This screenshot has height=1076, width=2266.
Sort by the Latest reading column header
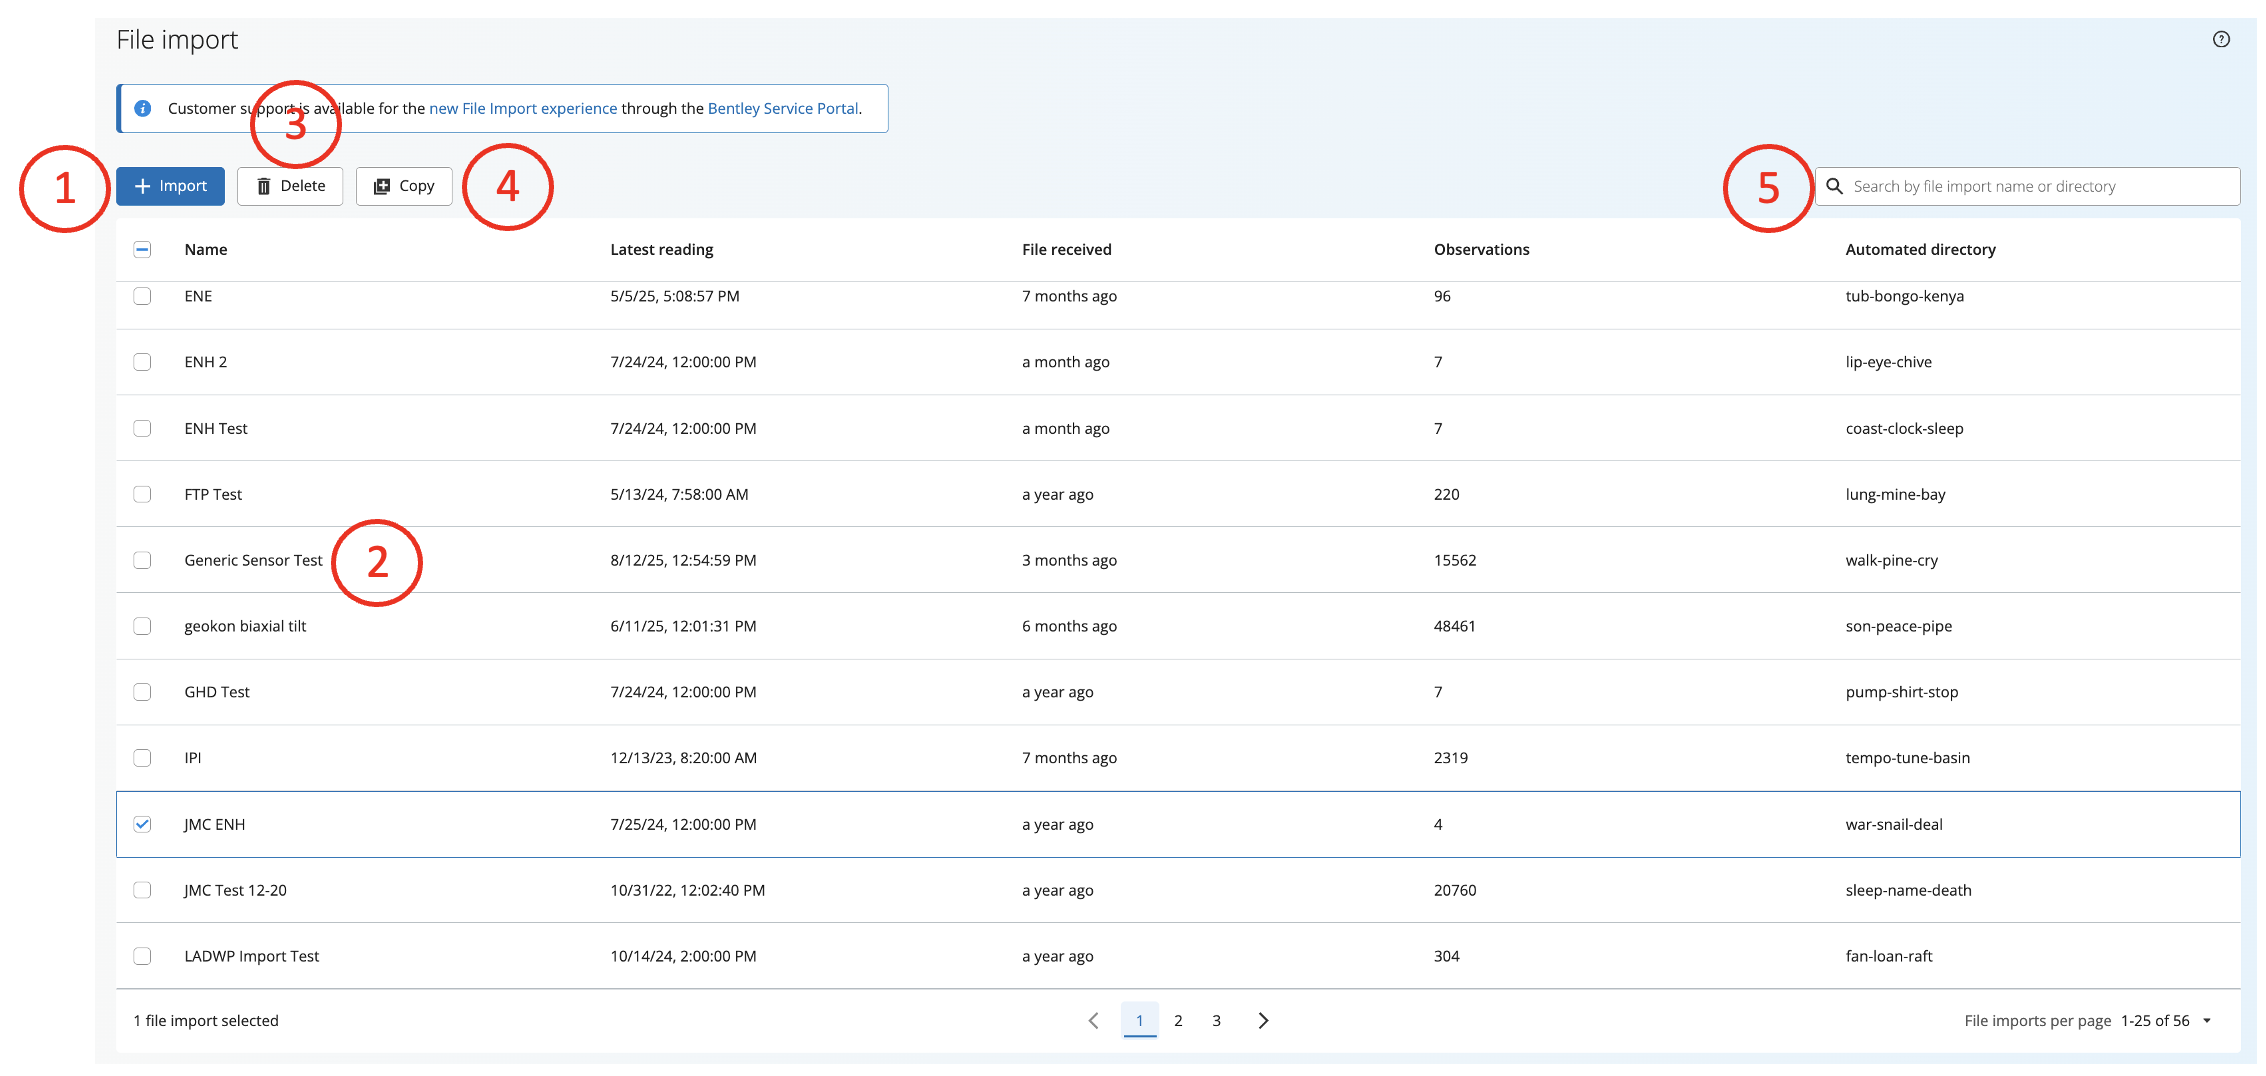point(662,250)
